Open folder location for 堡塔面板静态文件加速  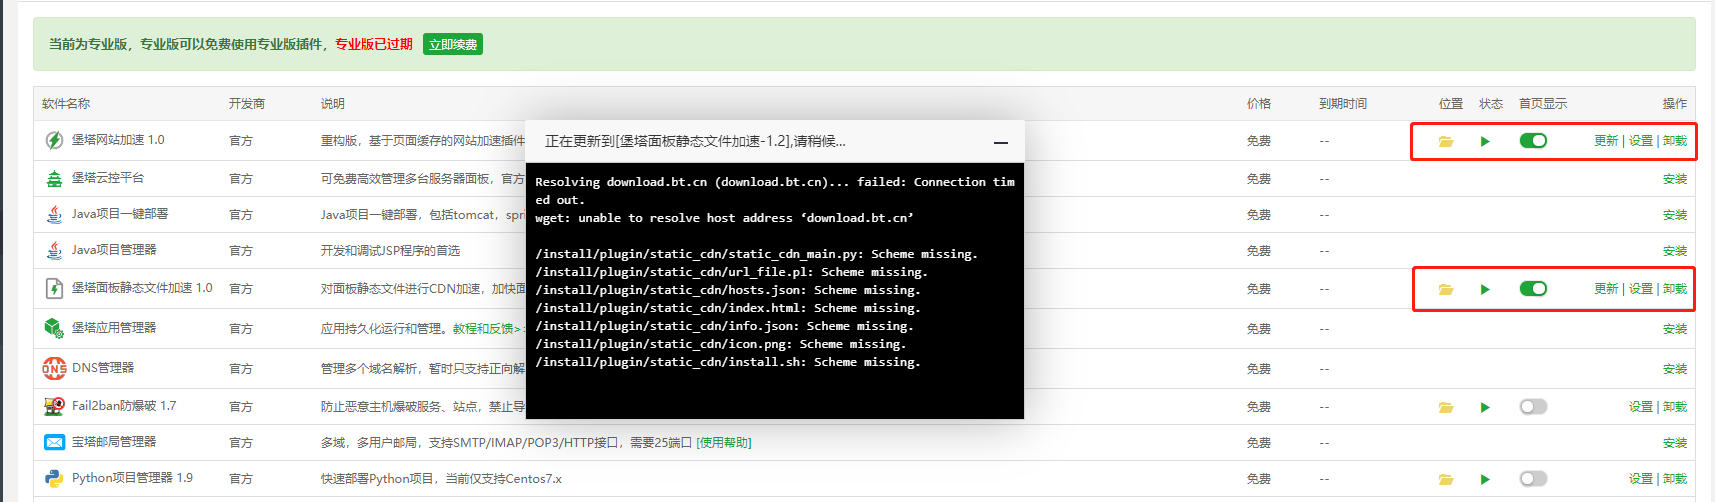pos(1445,289)
